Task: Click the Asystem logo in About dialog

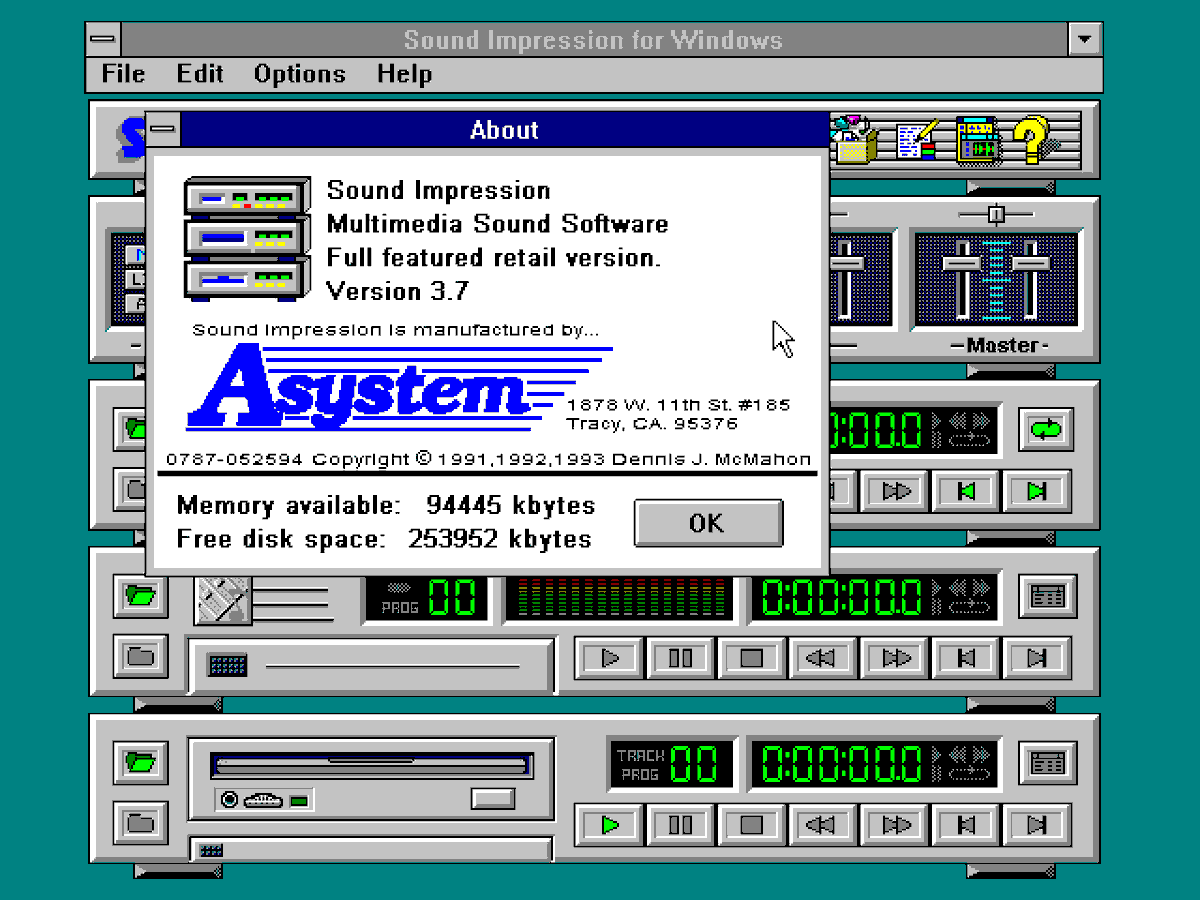Action: pos(399,388)
